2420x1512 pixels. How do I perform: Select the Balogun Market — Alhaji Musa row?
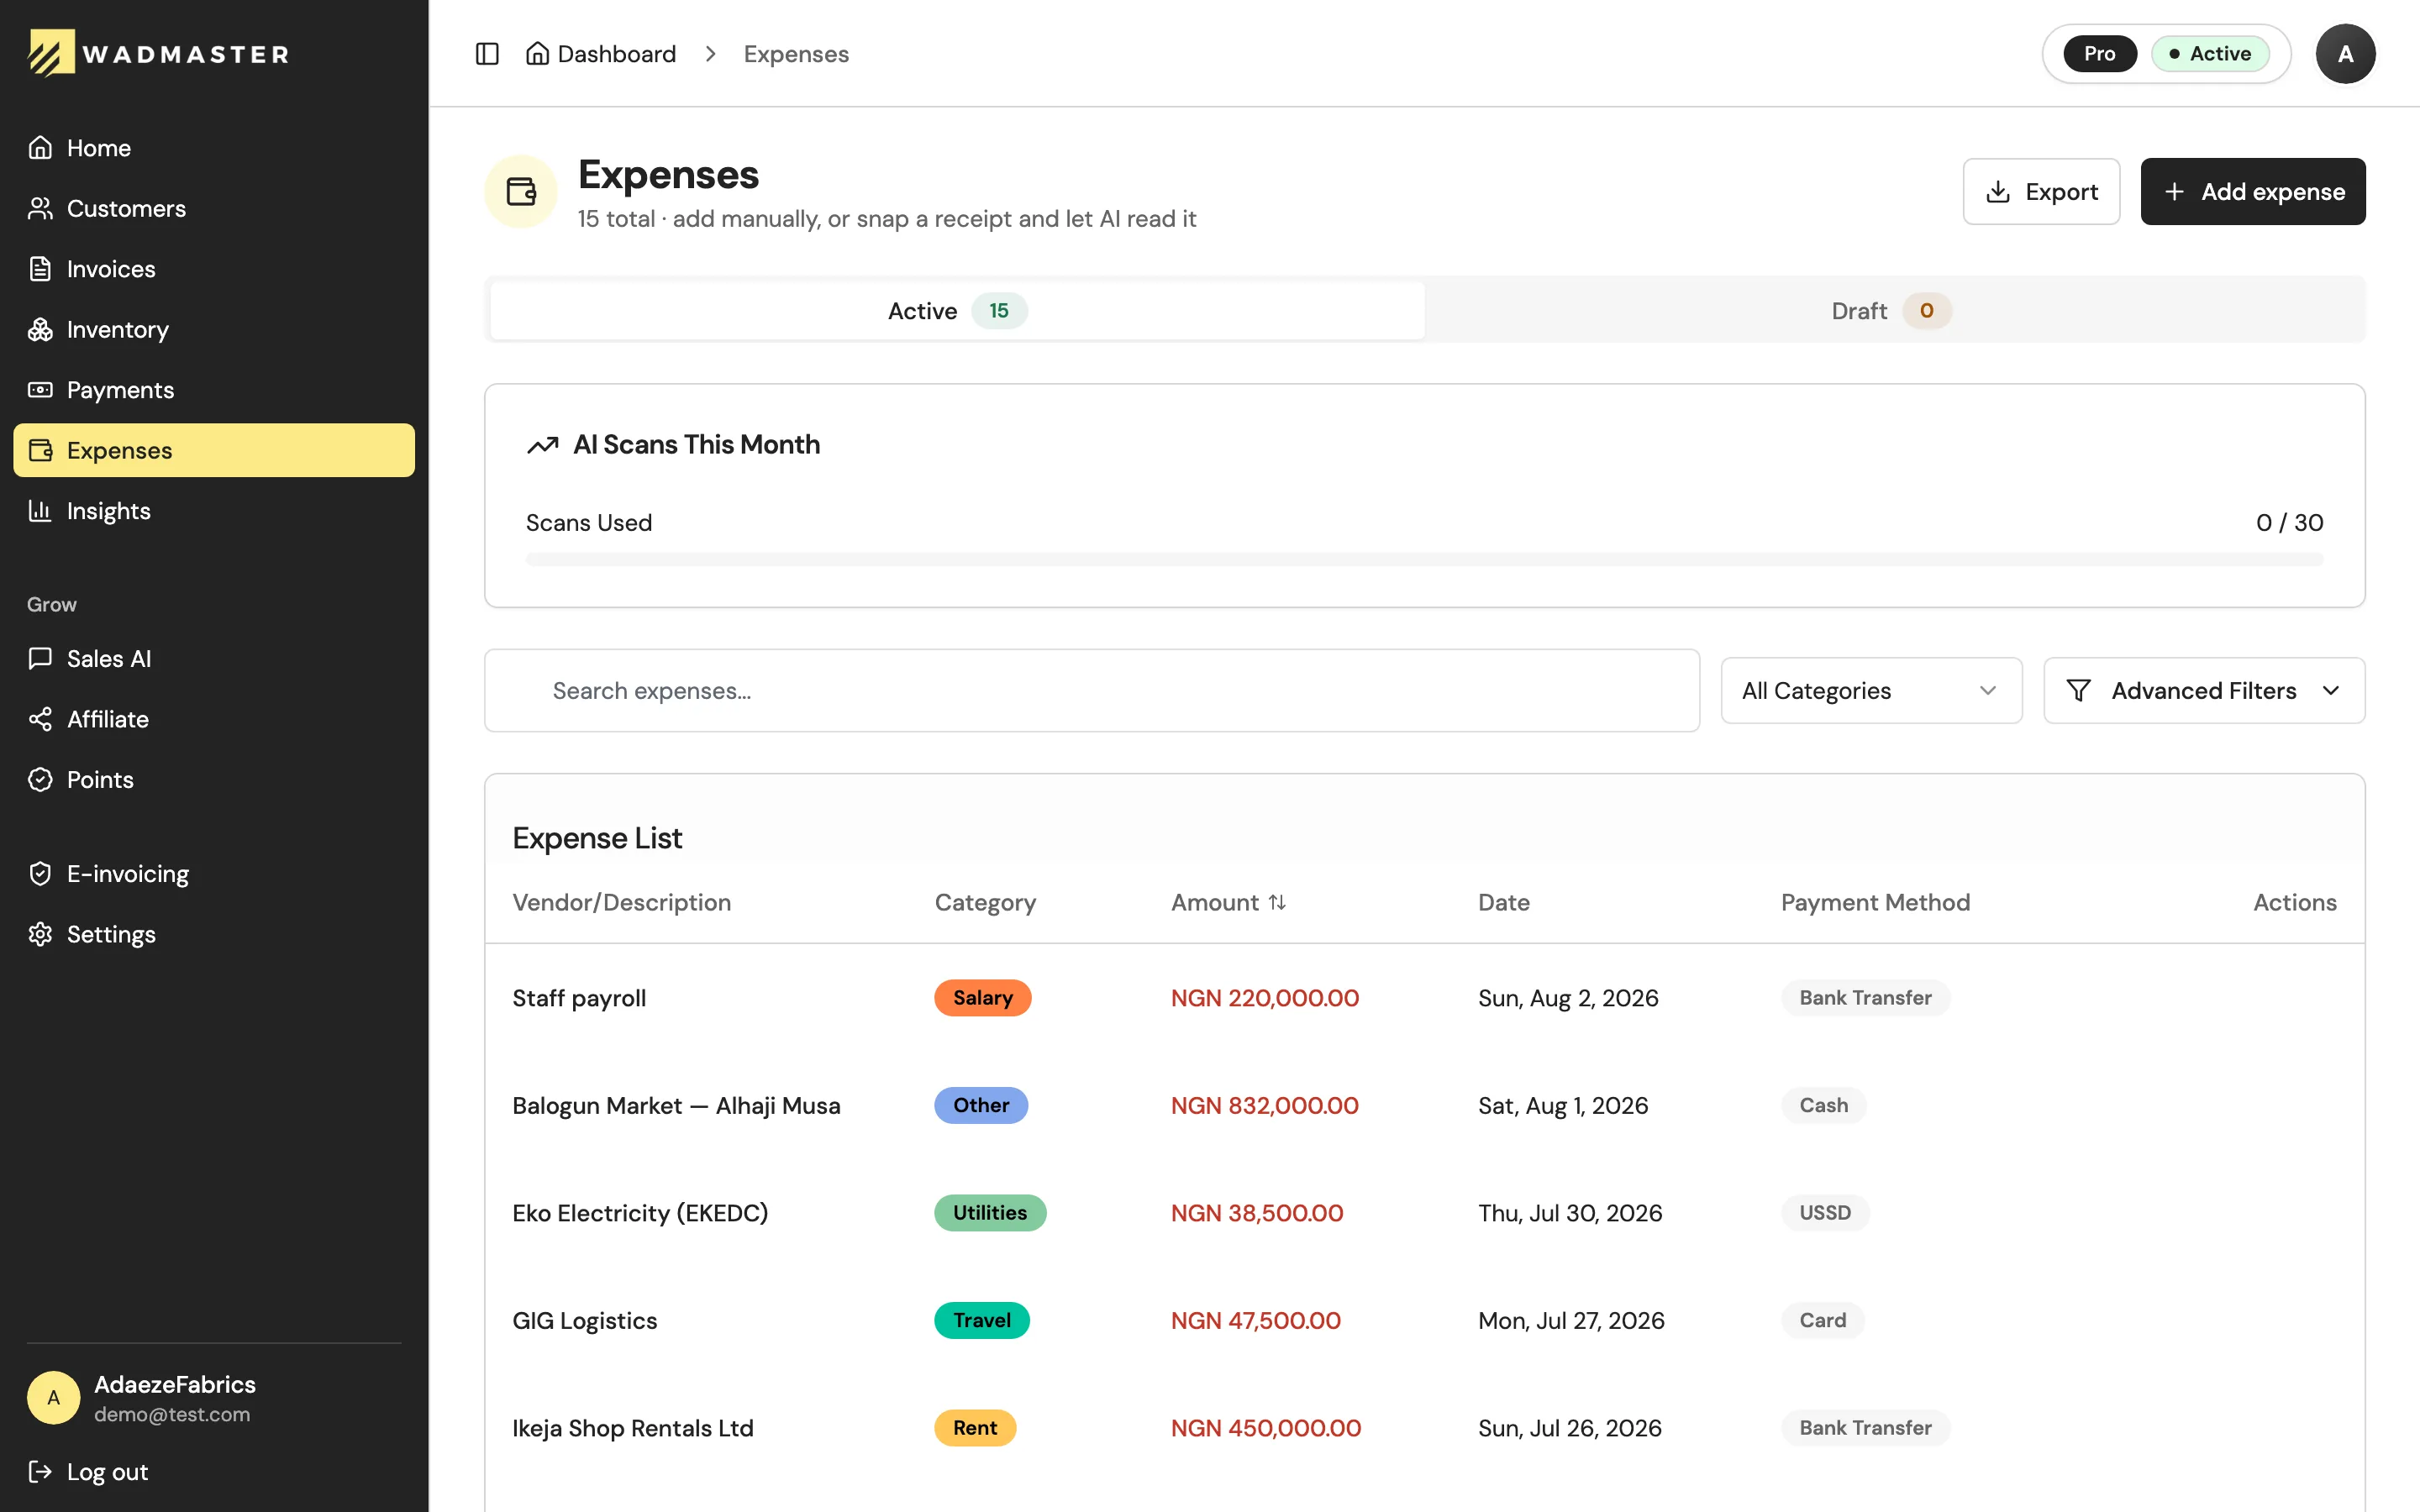1424,1105
